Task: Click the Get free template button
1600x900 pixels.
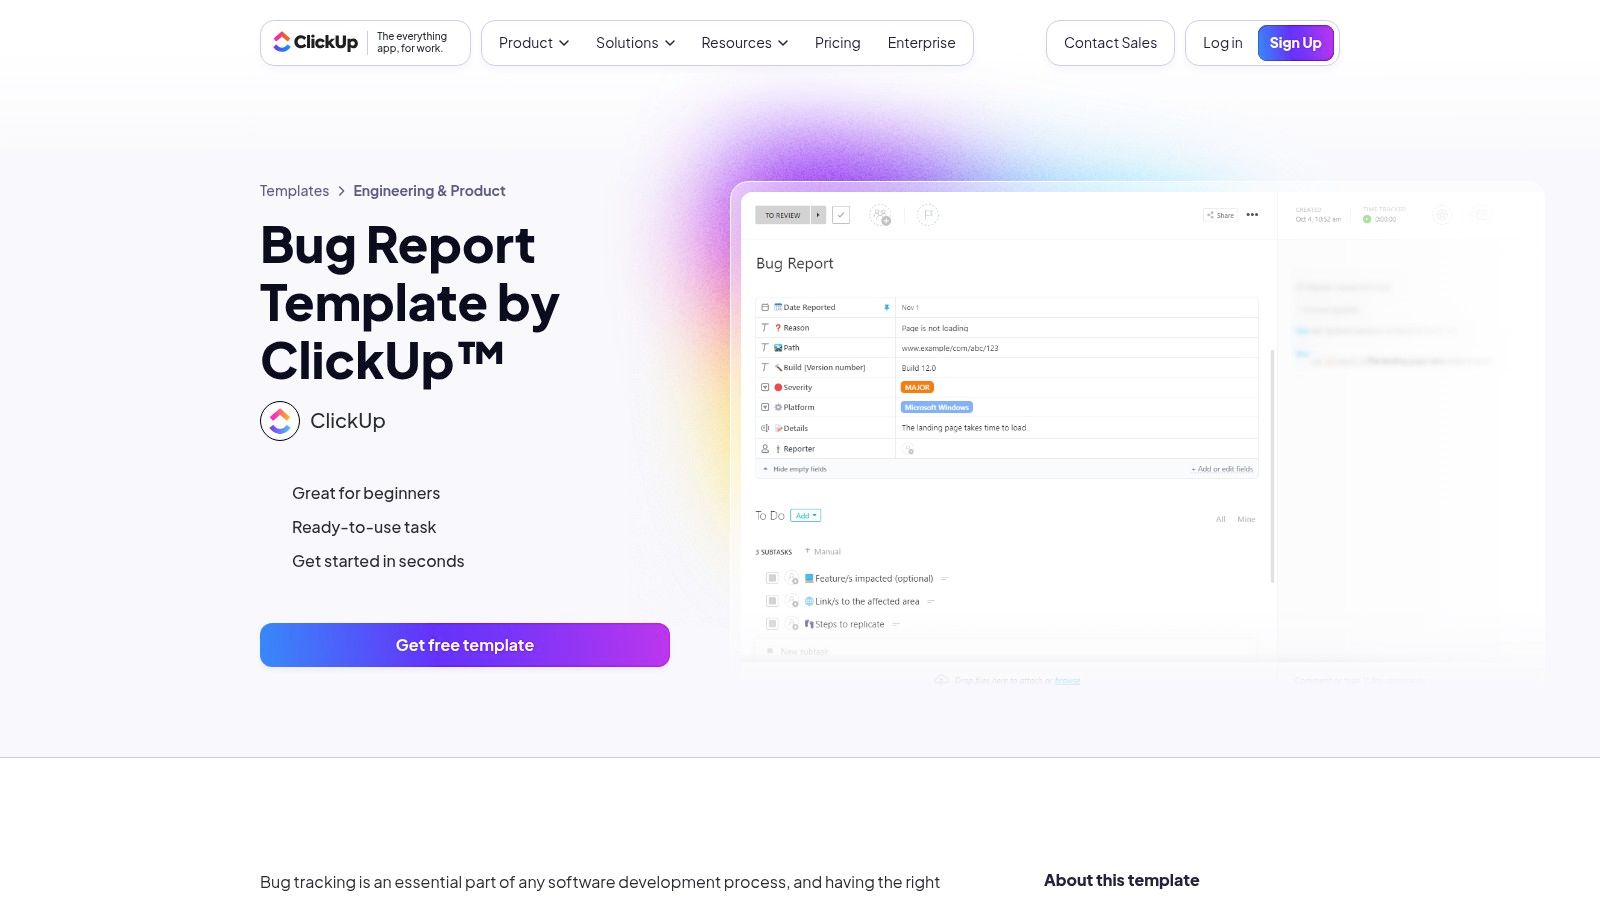Action: pos(464,645)
